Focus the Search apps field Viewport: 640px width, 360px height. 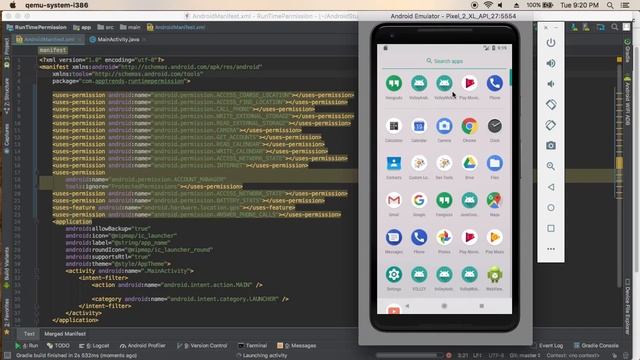tap(444, 61)
